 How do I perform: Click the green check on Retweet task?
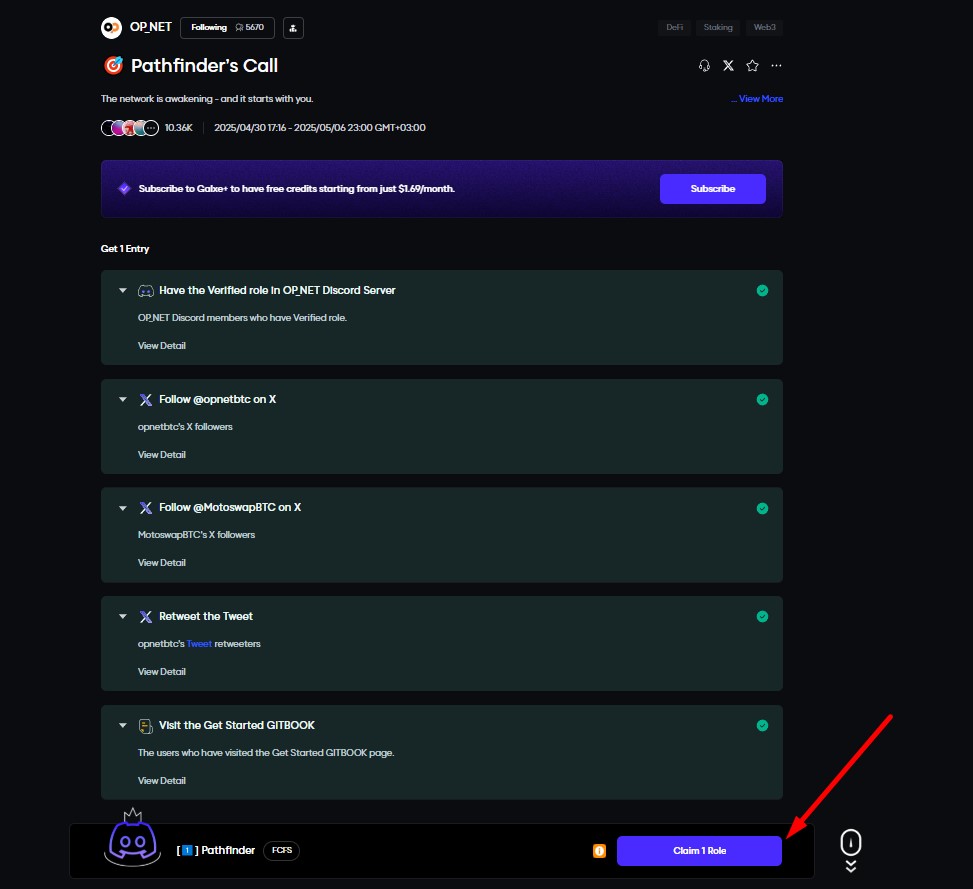(x=762, y=617)
